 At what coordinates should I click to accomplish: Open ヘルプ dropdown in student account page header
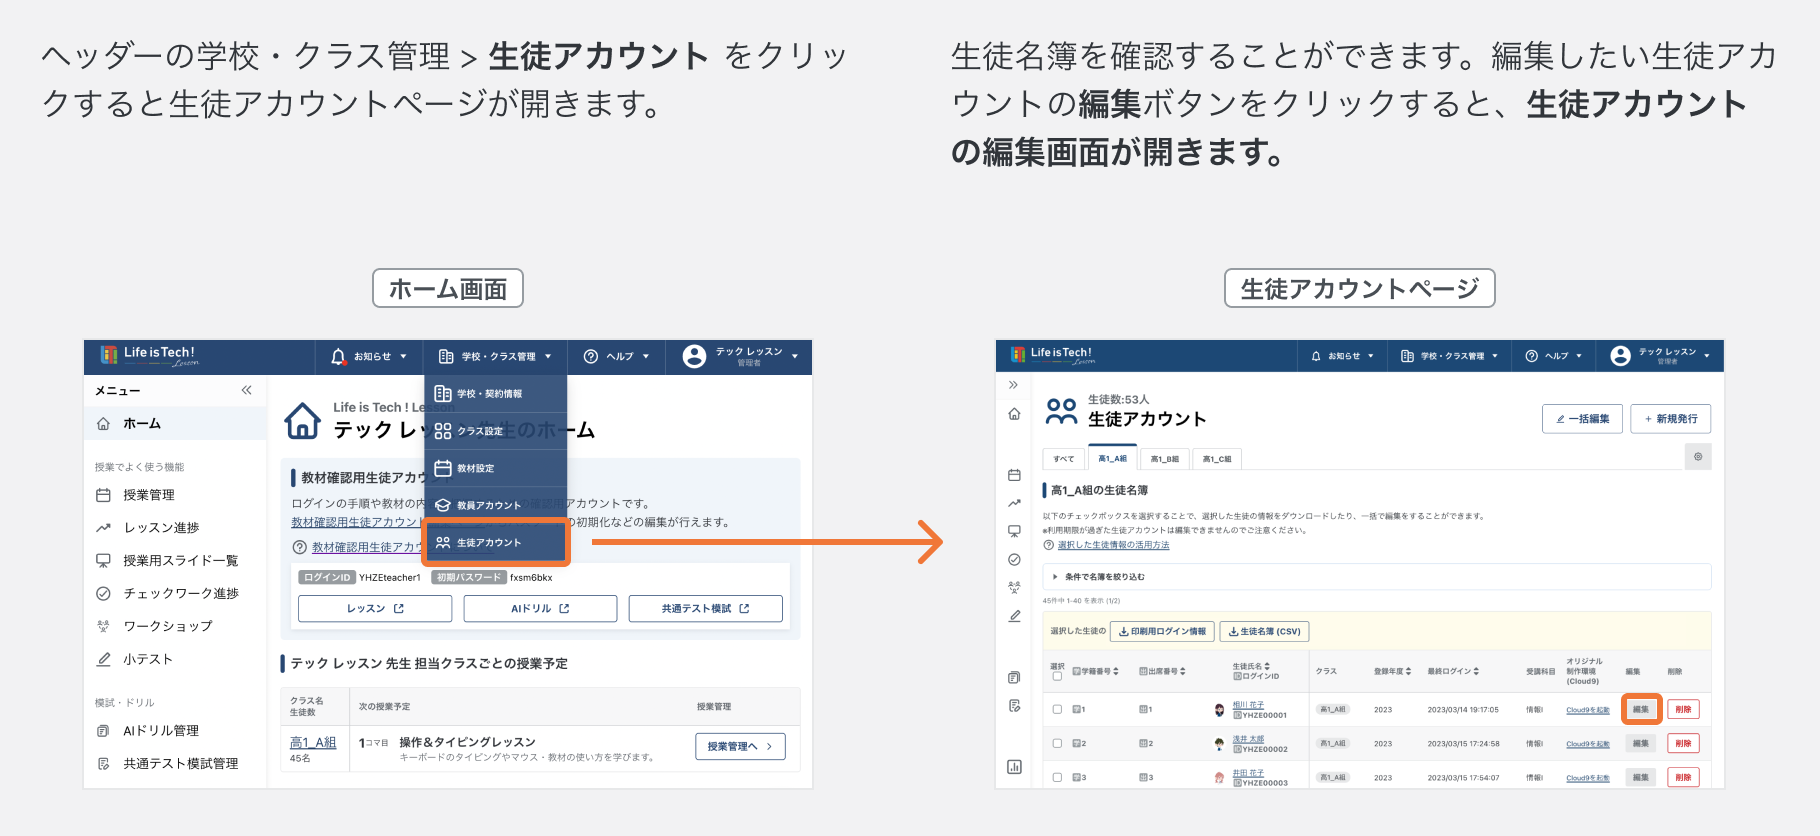(x=1553, y=356)
